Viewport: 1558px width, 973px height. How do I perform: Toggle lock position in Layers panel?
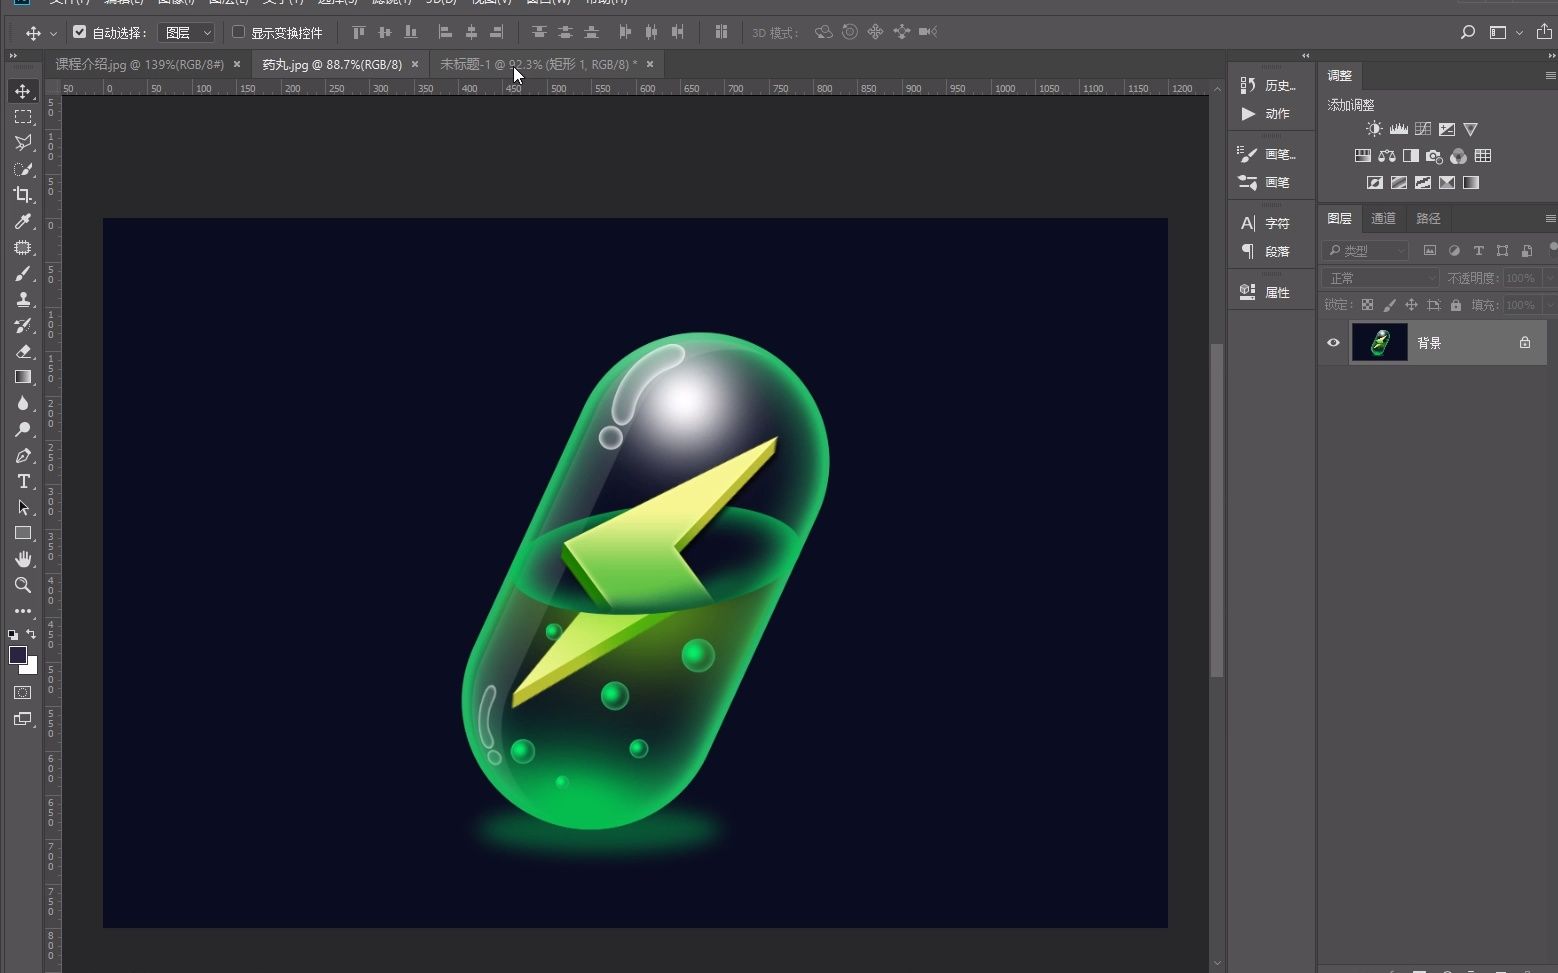(x=1411, y=305)
